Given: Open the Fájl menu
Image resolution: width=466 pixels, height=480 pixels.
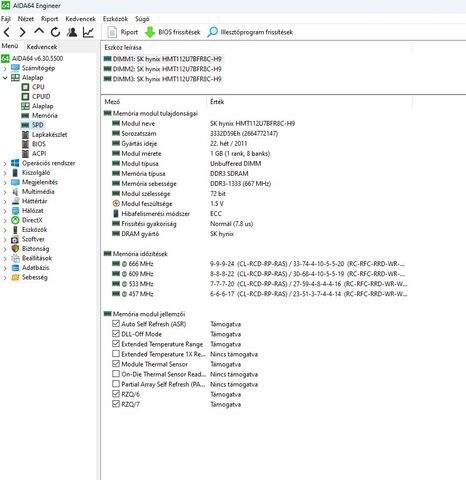Looking at the screenshot, I should [x=6, y=19].
